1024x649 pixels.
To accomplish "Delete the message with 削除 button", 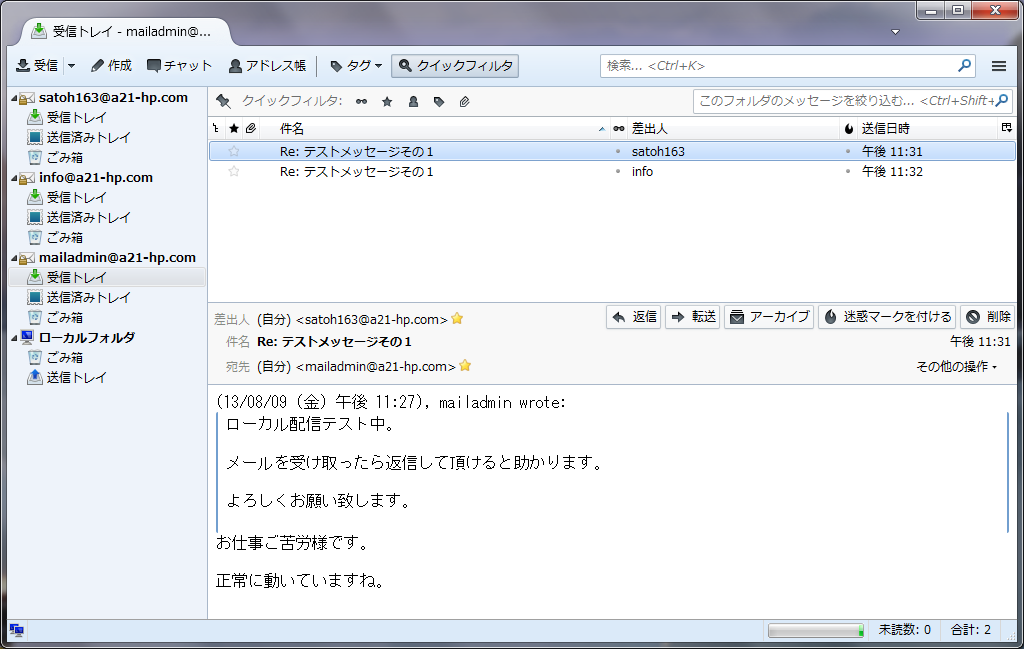I will 987,317.
